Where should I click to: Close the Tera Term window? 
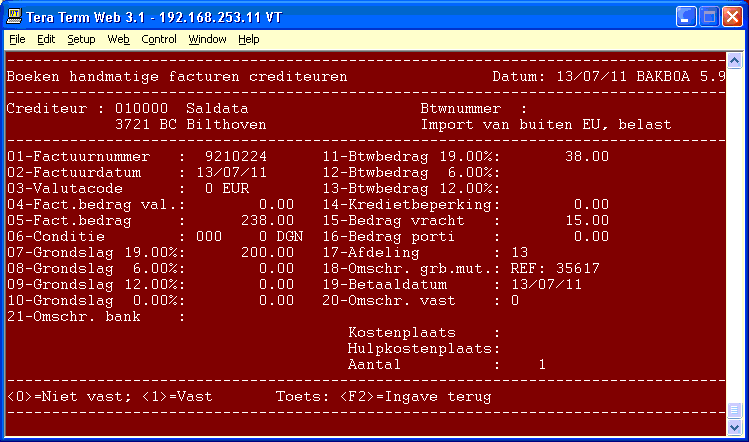coord(732,16)
